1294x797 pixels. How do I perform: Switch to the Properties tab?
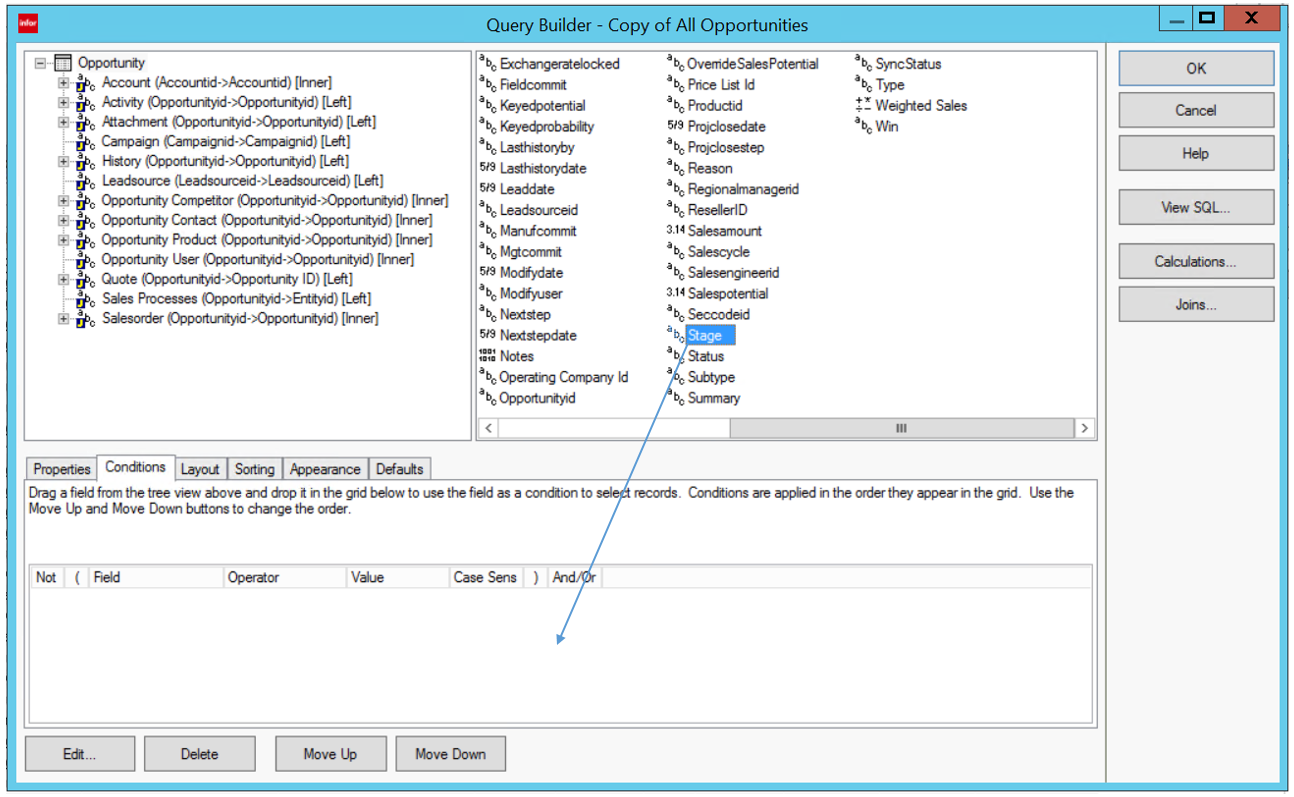tap(62, 469)
